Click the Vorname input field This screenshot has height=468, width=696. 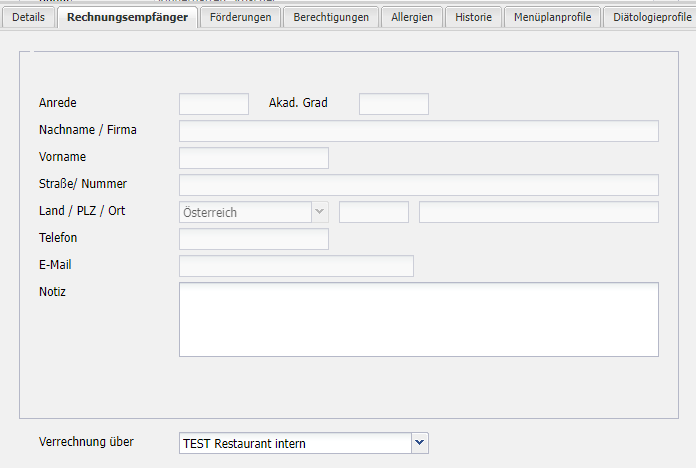[253, 158]
